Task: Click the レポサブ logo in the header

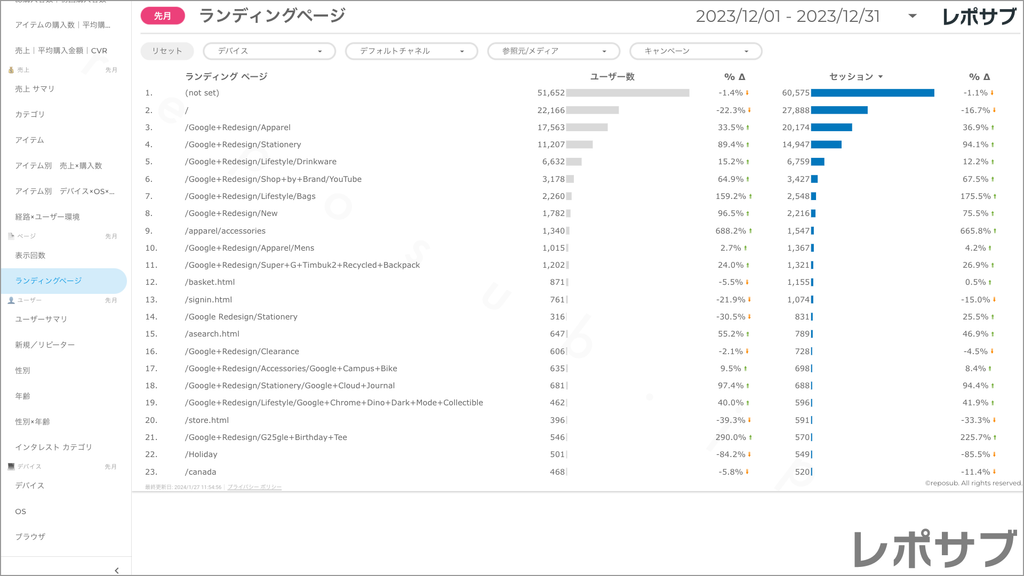Action: coord(979,16)
